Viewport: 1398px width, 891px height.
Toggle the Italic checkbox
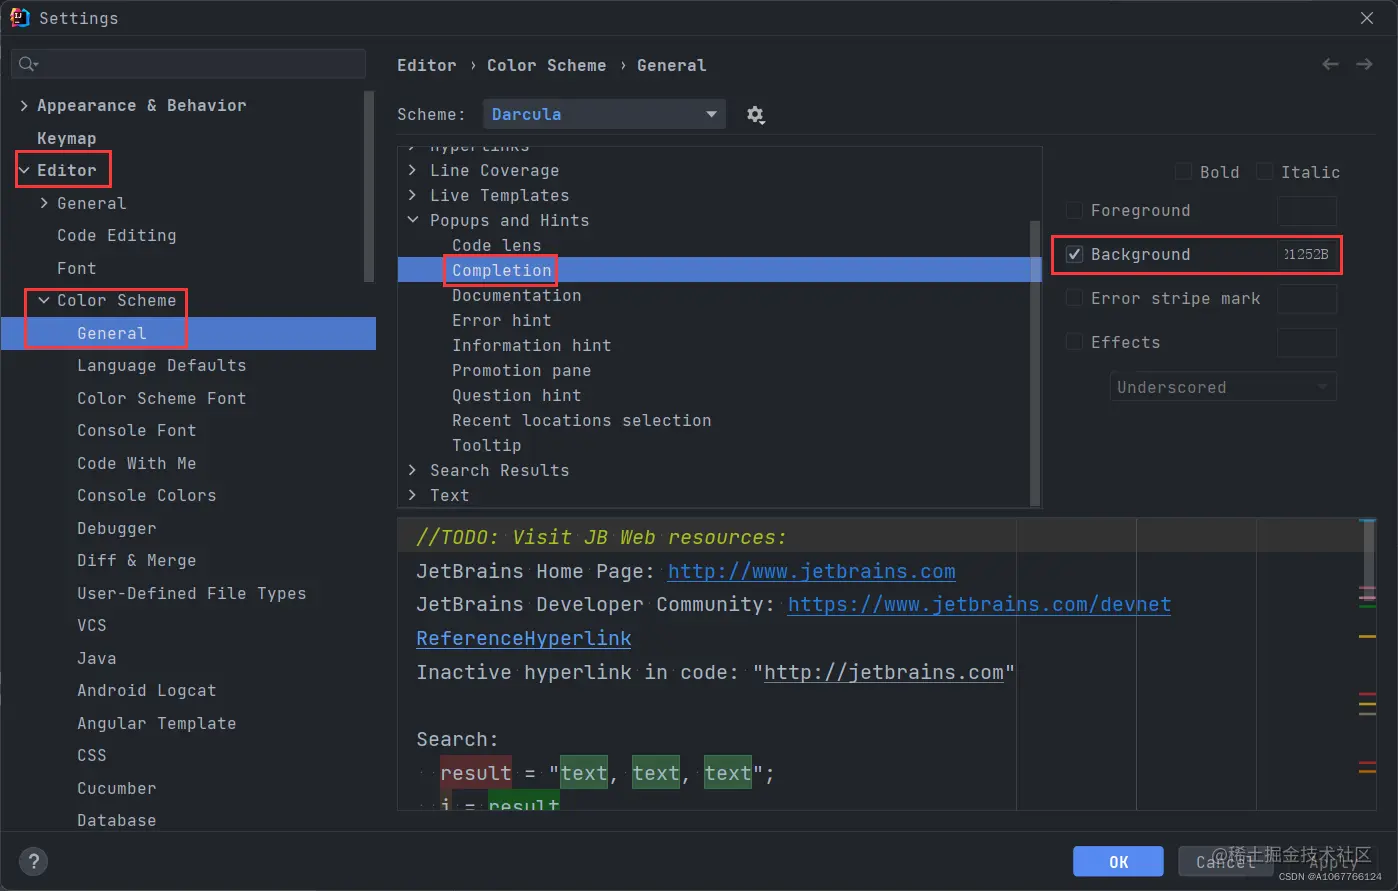pyautogui.click(x=1265, y=172)
